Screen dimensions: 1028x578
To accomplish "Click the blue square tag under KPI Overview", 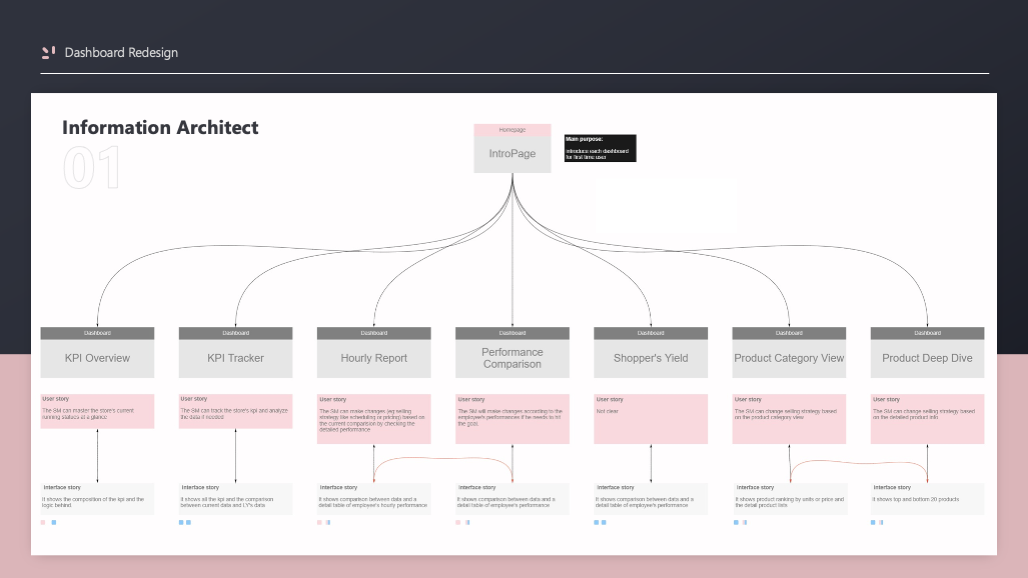I will tap(54, 522).
